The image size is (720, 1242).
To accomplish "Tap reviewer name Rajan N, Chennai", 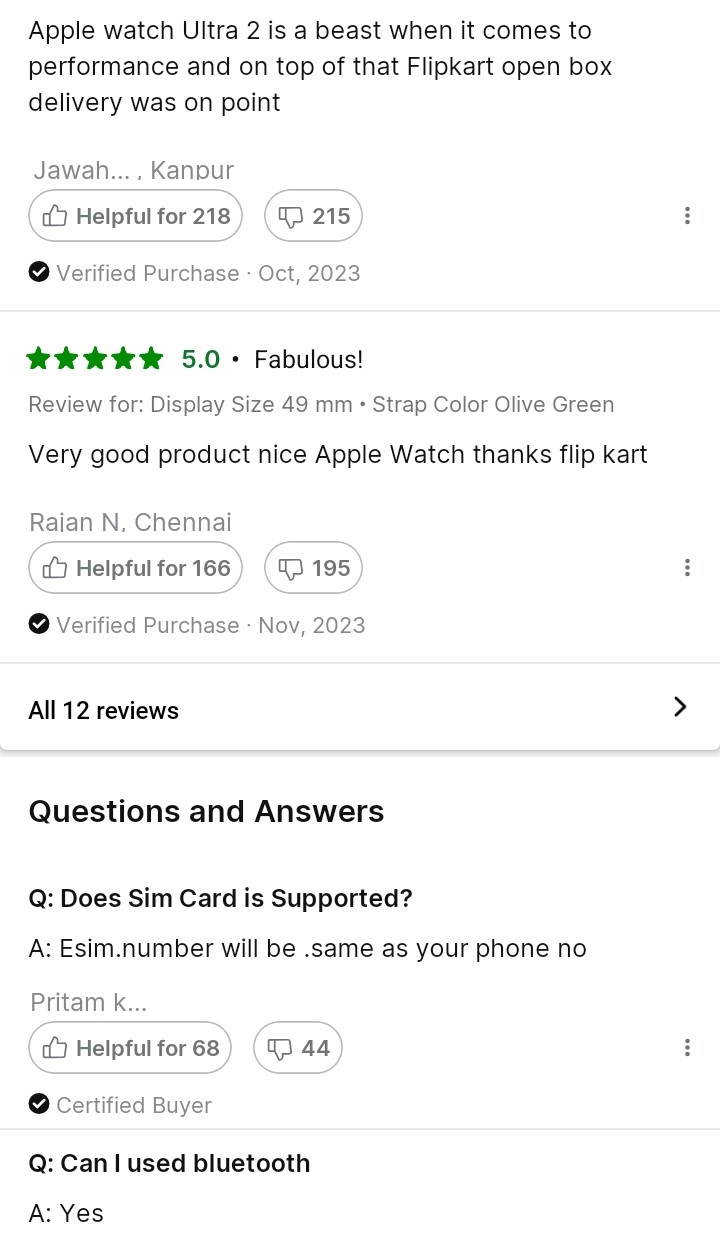I will point(130,522).
